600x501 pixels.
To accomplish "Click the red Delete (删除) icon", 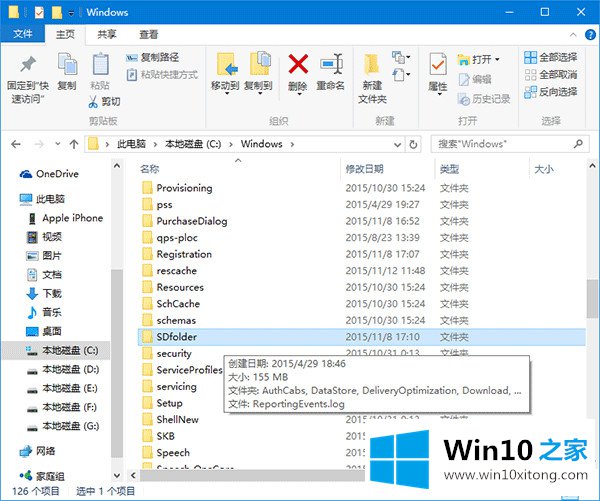I will tap(298, 64).
